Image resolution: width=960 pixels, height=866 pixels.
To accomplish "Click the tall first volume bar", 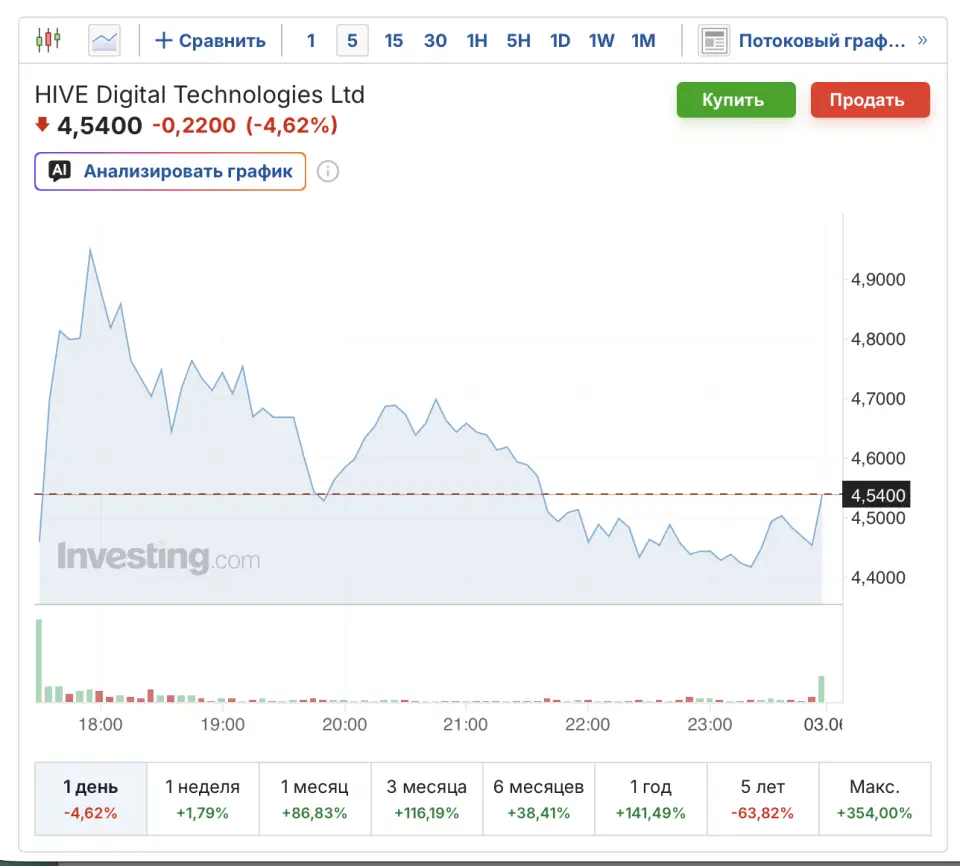I will tap(39, 661).
